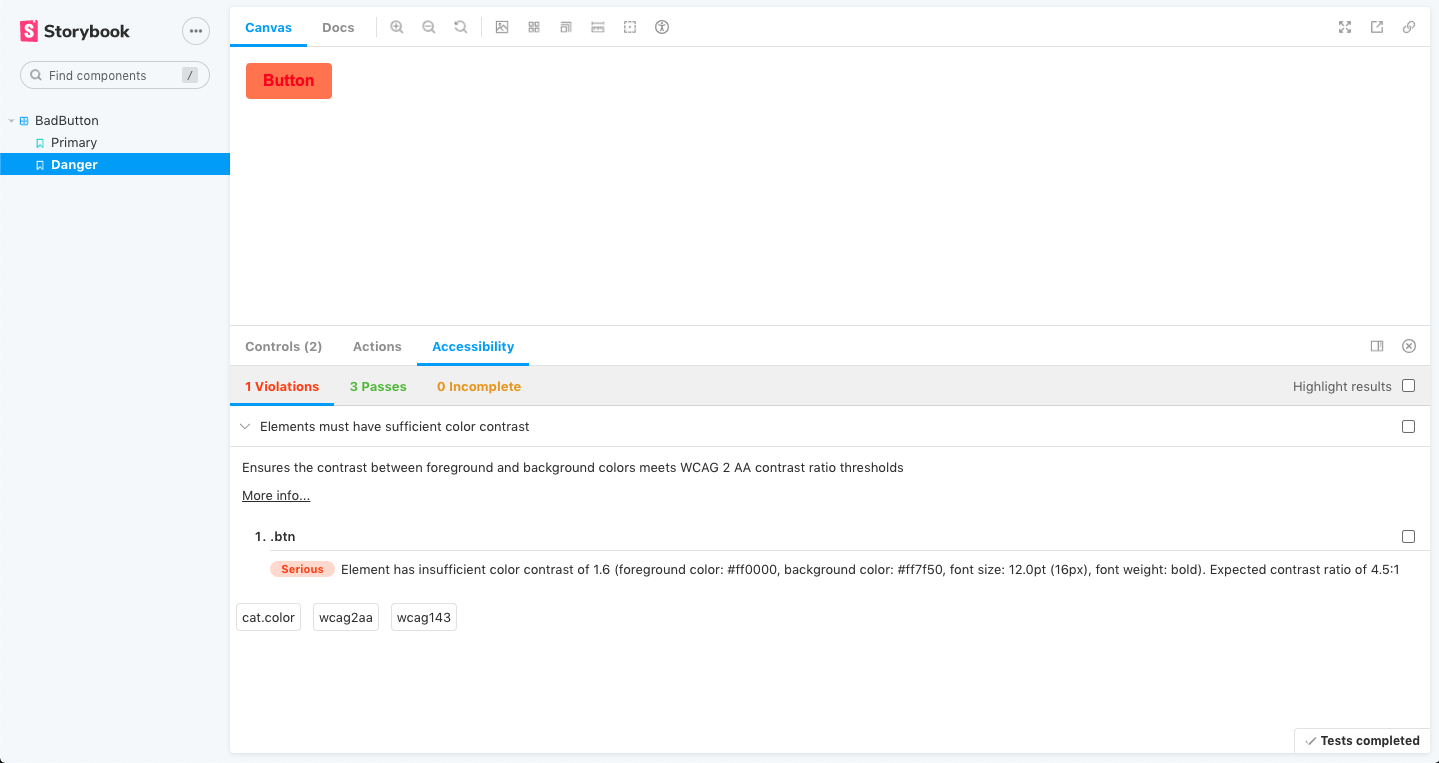Zoom in the canvas preview
The height and width of the screenshot is (763, 1439).
tap(397, 27)
